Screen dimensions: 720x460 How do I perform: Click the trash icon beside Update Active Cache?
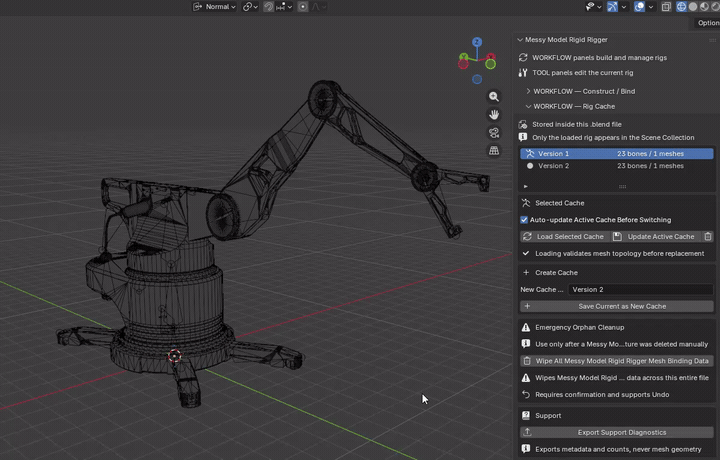[x=708, y=236]
